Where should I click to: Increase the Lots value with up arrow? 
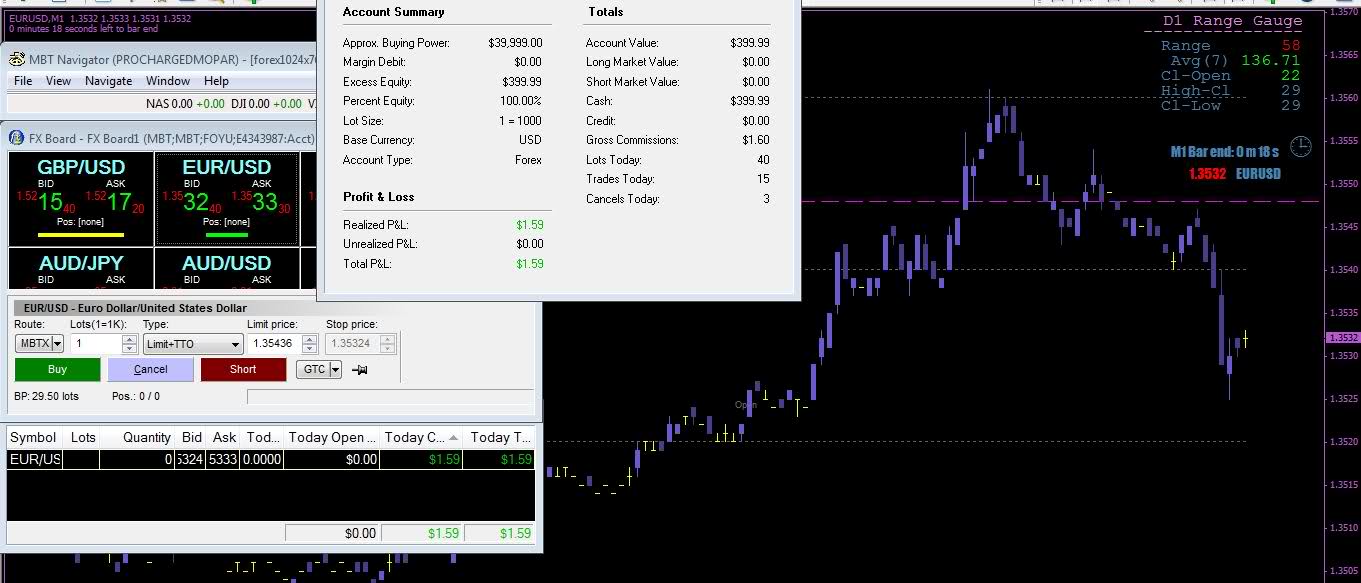tap(130, 339)
